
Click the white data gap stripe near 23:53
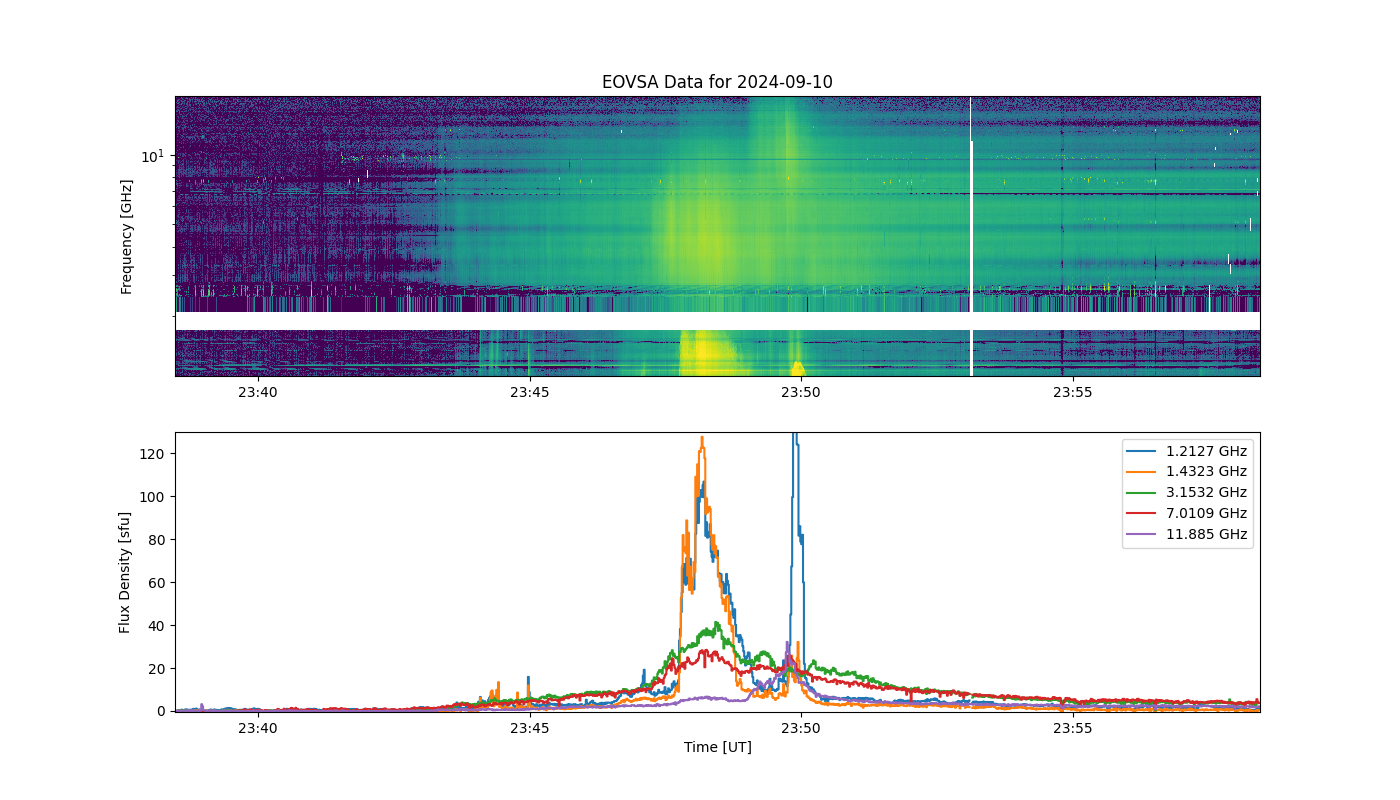tap(971, 237)
